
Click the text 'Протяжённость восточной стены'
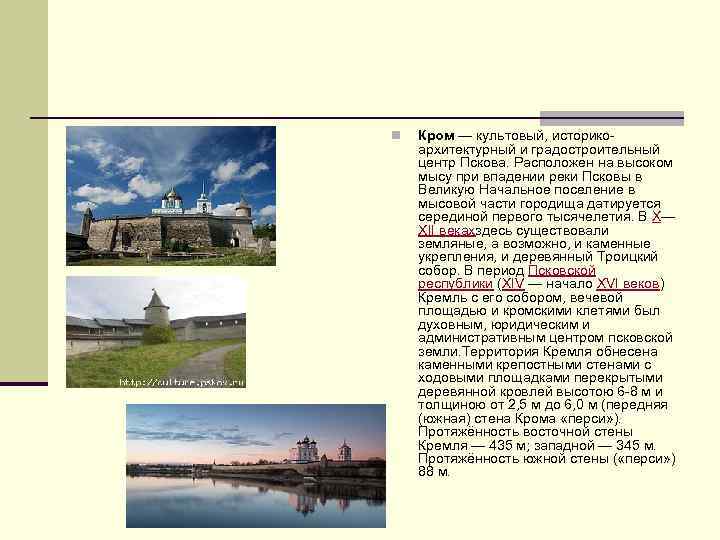click(525, 432)
